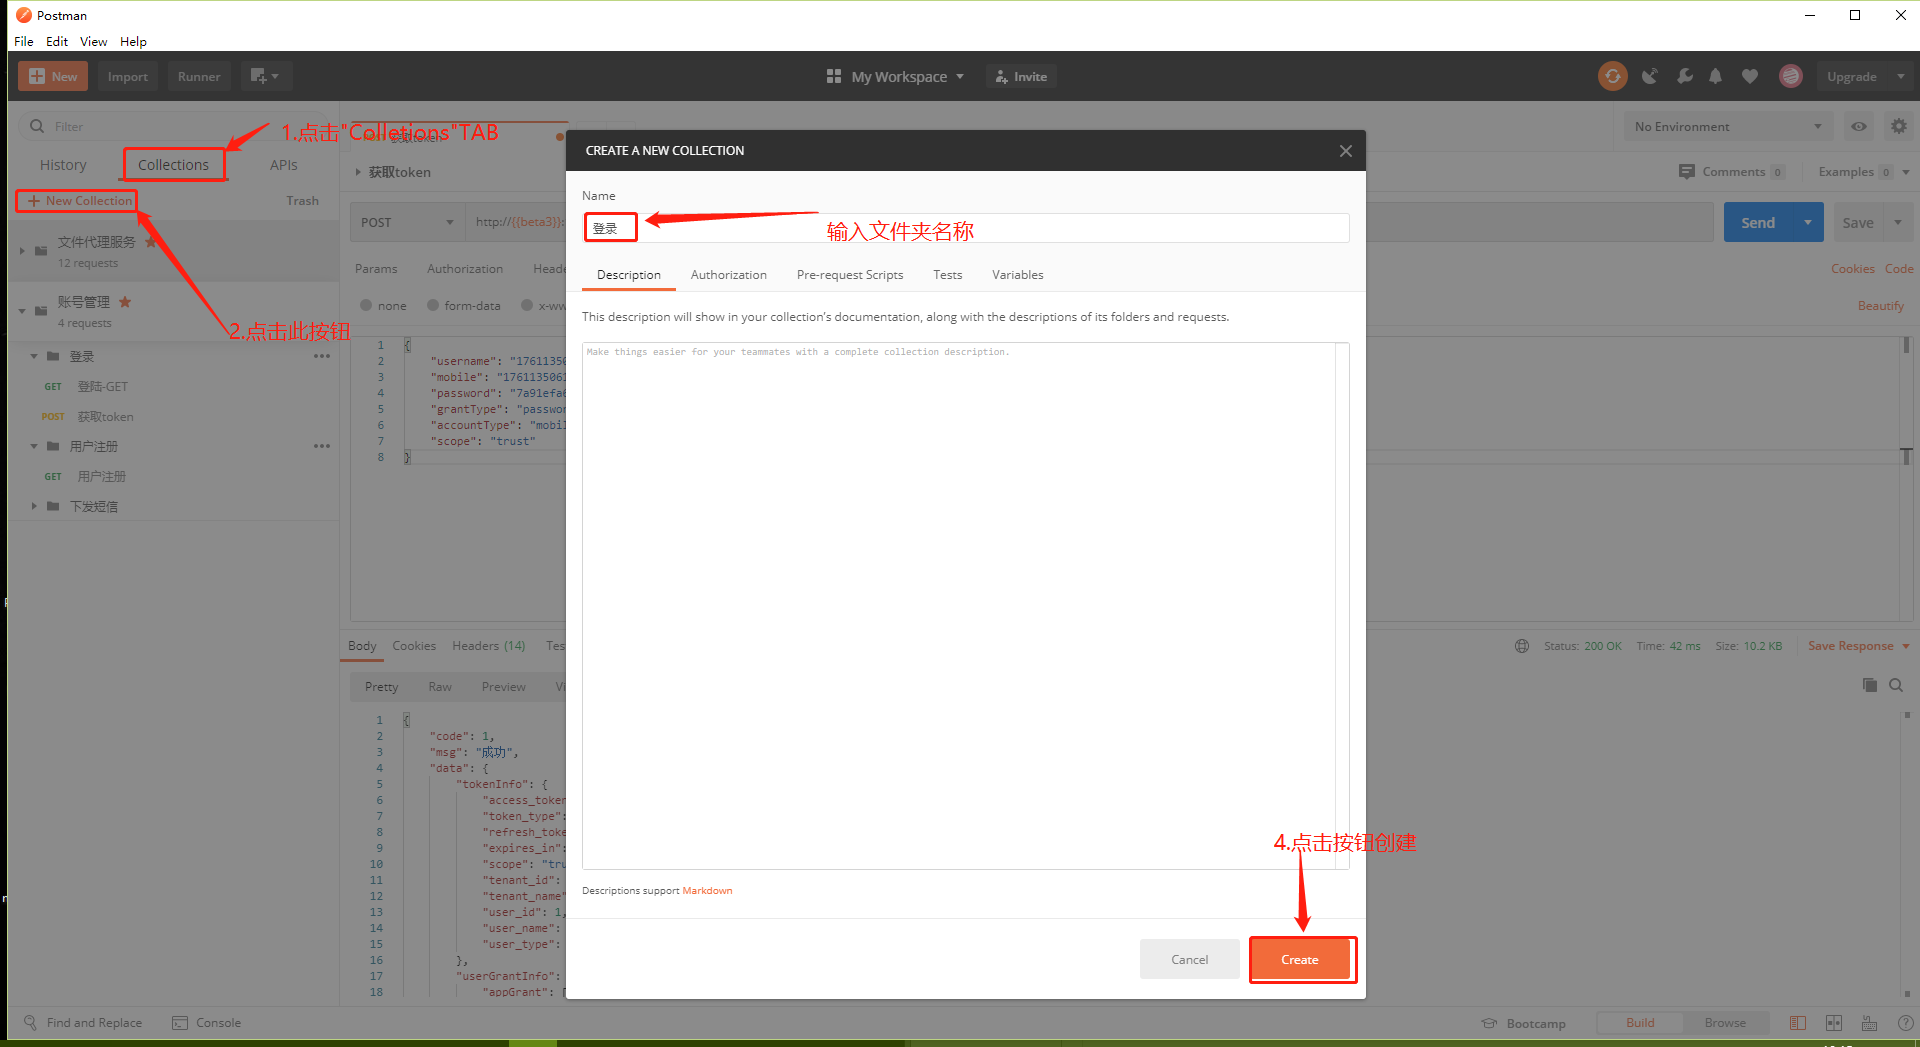Viewport: 1920px width, 1047px height.
Task: Click the Cancel button
Action: coord(1190,959)
